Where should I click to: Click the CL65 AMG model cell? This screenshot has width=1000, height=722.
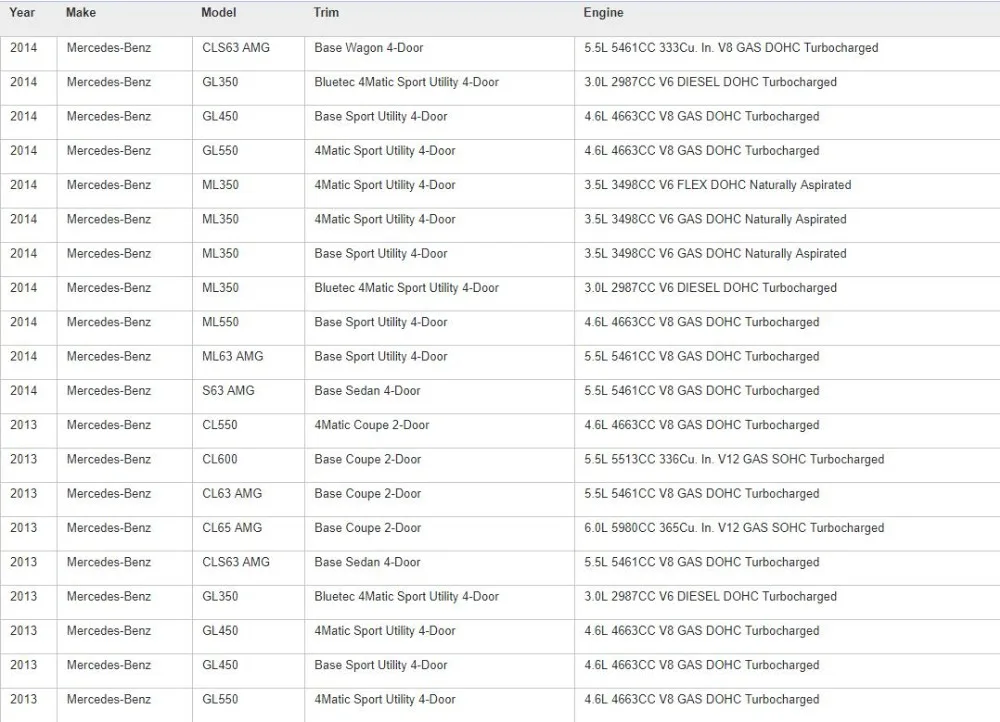click(x=248, y=534)
